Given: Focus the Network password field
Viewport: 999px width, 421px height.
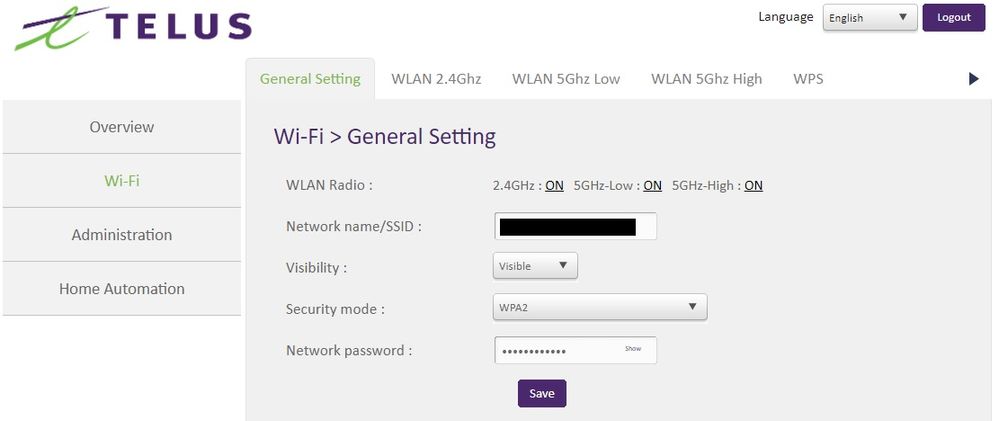Looking at the screenshot, I should pyautogui.click(x=555, y=351).
